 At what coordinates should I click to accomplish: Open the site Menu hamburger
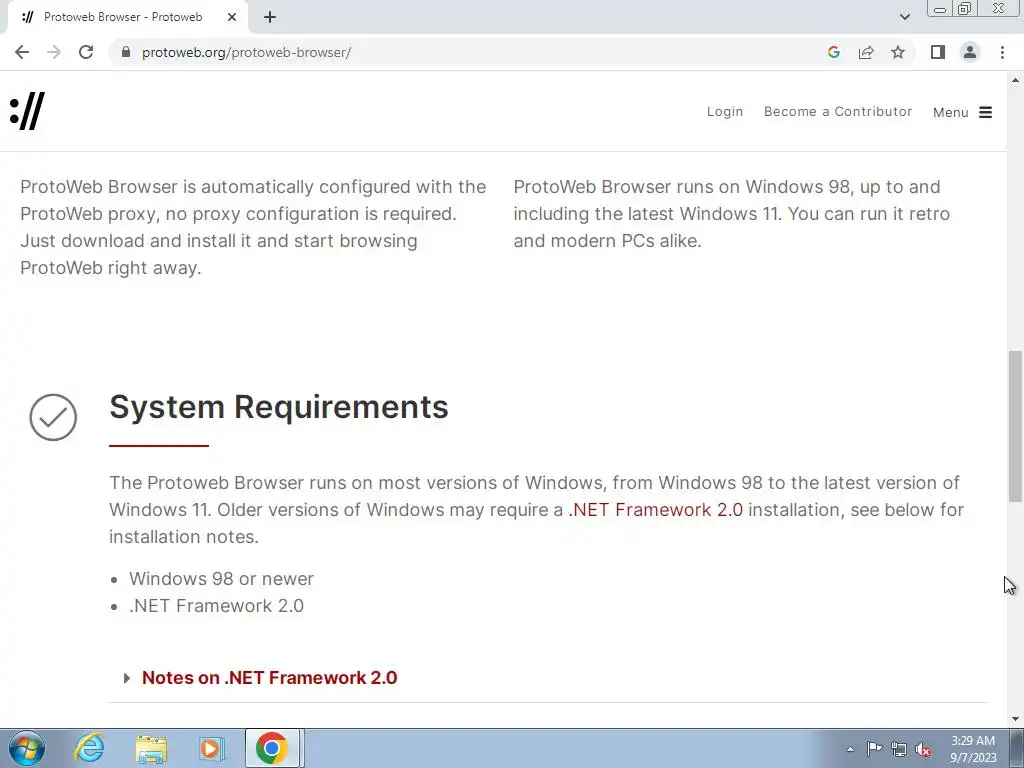point(963,112)
